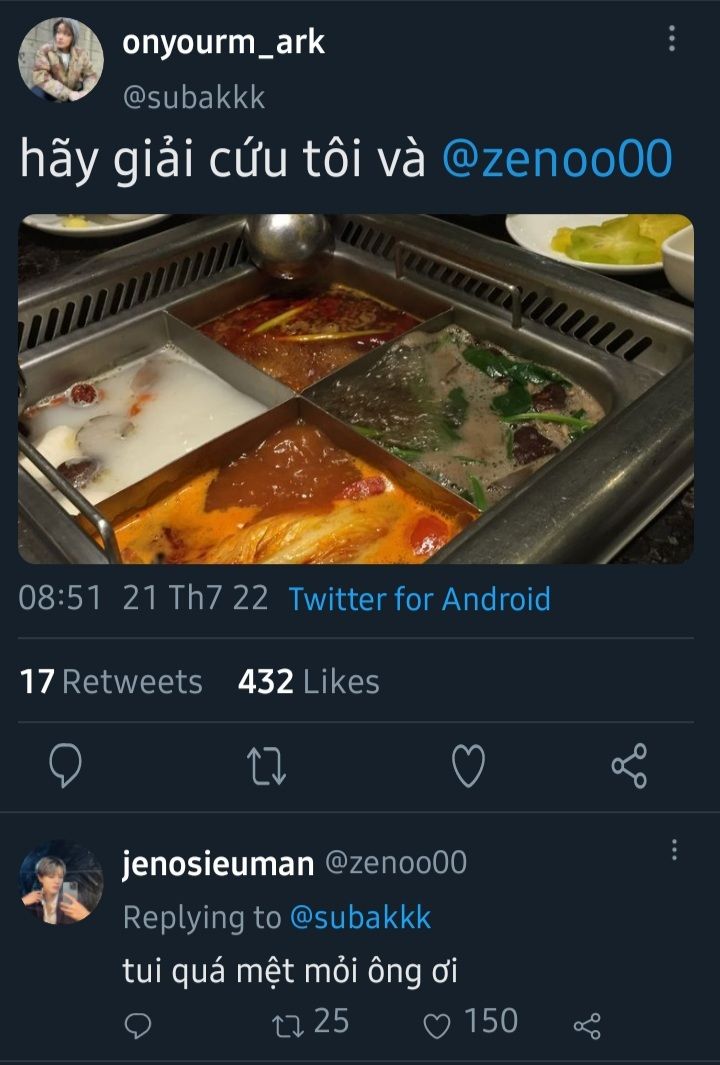720x1065 pixels.
Task: Open the Twitter for Android source link
Action: point(419,599)
